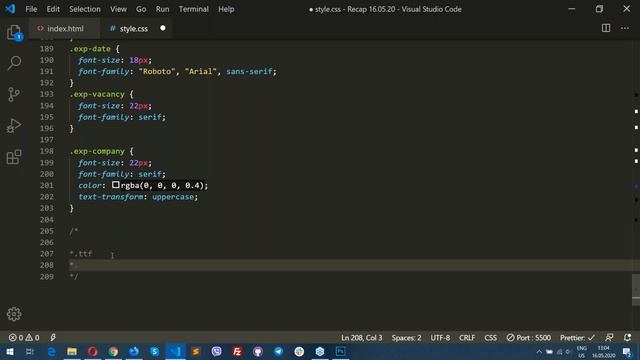Open Run and Debug view
Viewport: 640px width, 360px height.
[14, 126]
